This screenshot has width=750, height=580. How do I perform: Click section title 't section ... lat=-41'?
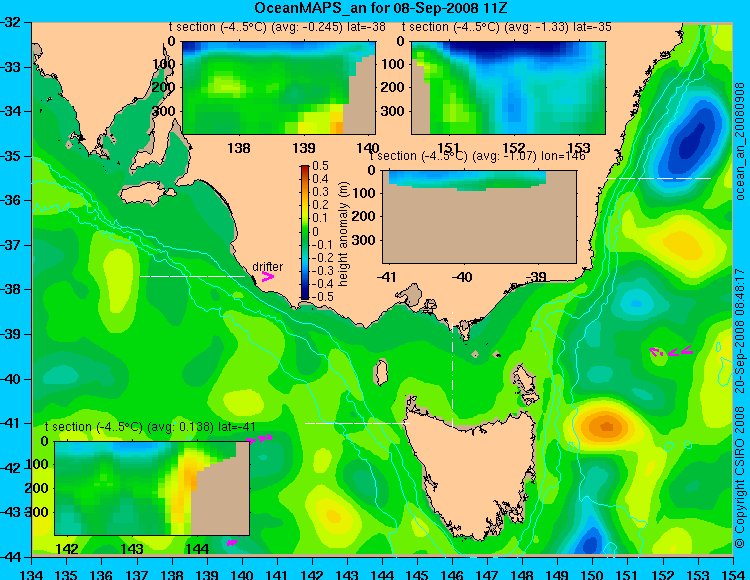150,427
